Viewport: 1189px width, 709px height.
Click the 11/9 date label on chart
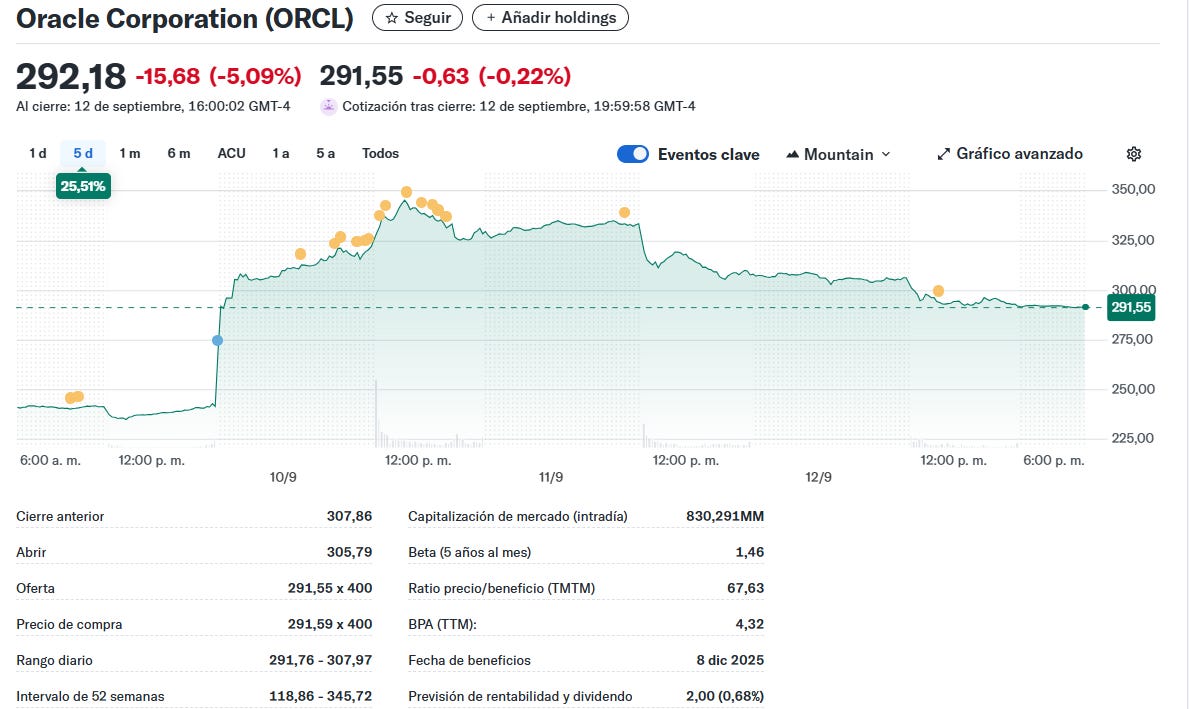coord(551,477)
